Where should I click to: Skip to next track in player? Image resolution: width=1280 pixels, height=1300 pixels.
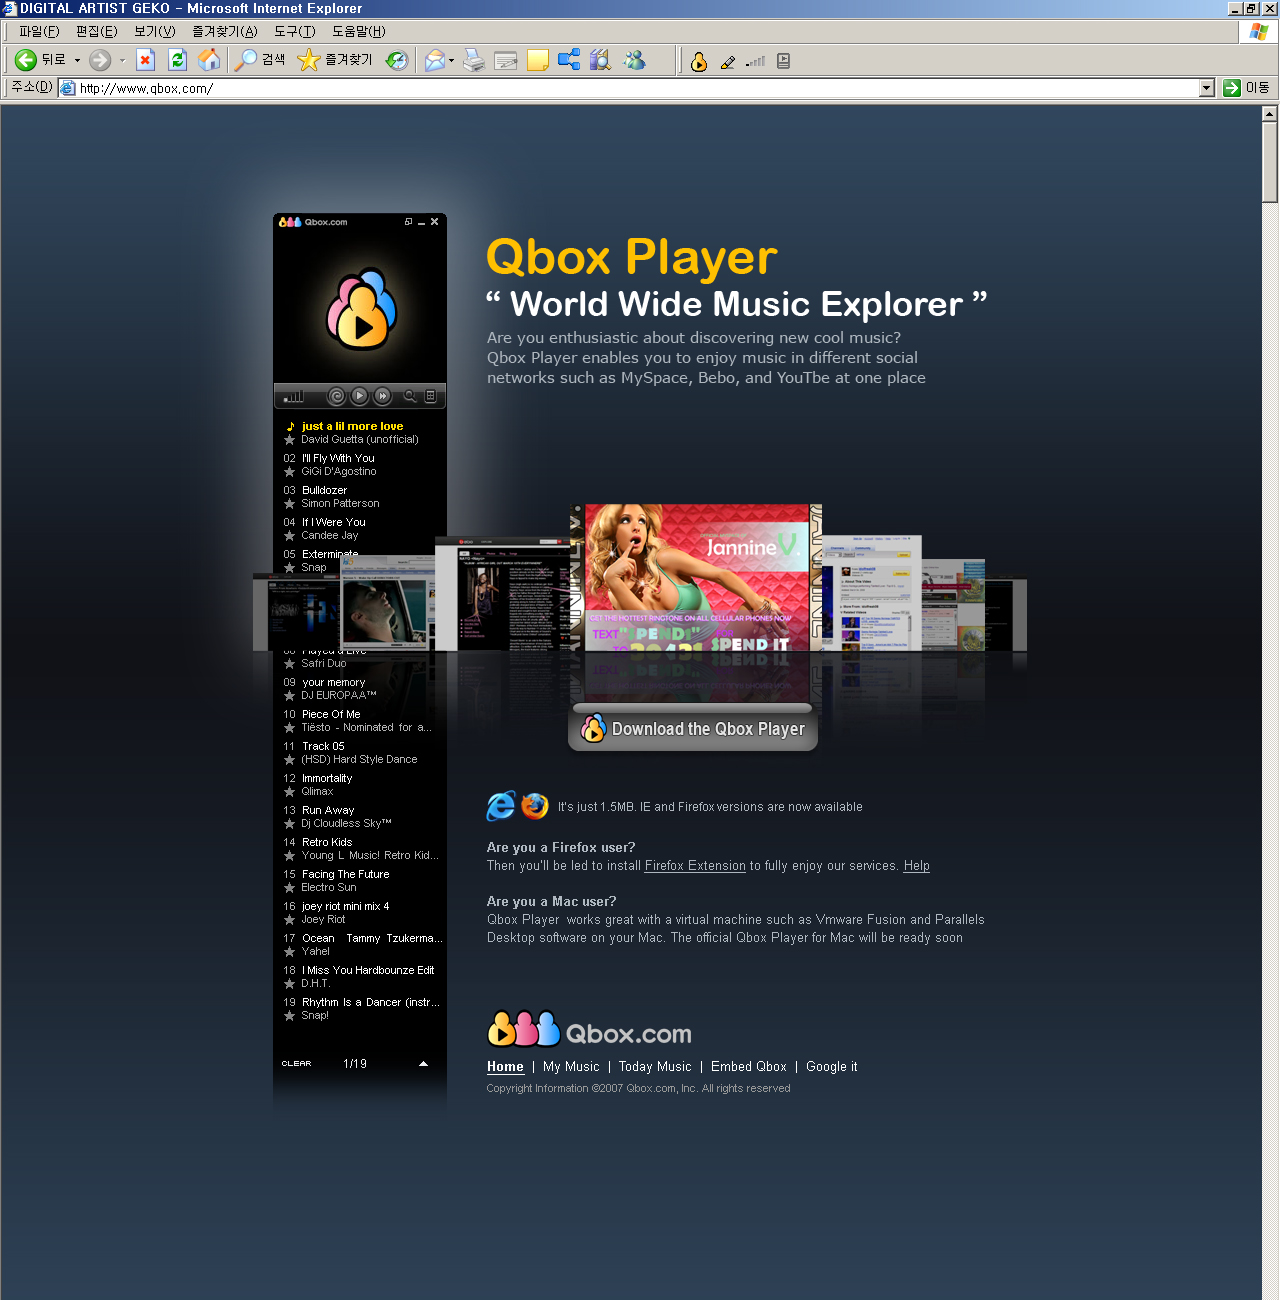click(383, 396)
